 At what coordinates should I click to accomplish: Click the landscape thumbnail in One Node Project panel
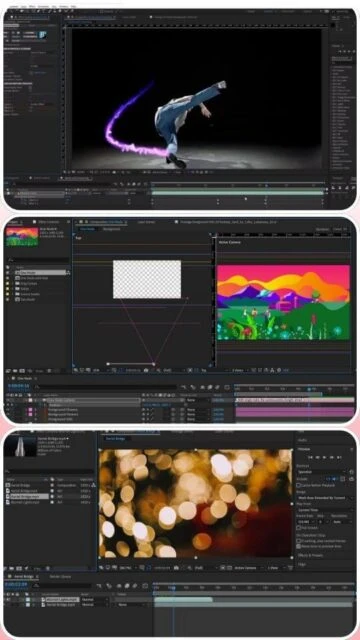click(22, 237)
